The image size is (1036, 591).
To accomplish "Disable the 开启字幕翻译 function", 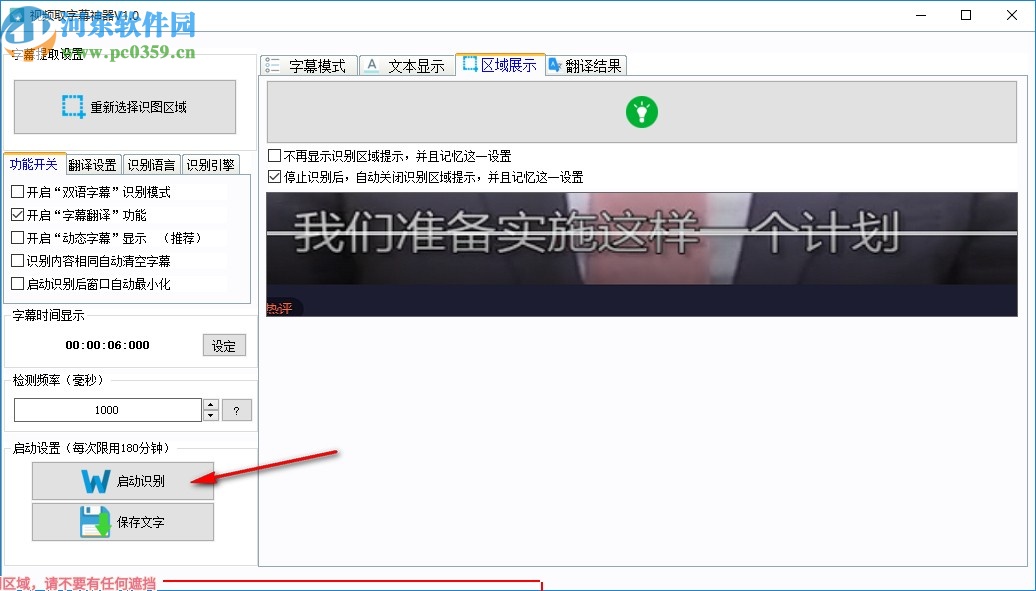I will pos(17,214).
